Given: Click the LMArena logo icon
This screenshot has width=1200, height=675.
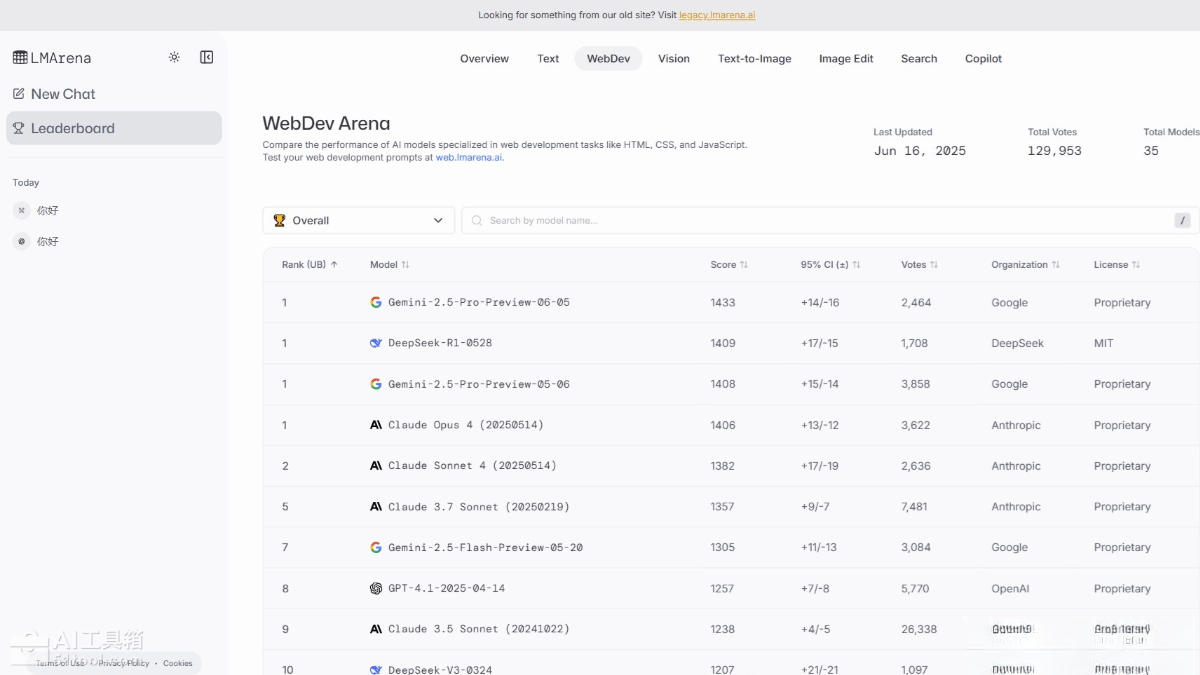Looking at the screenshot, I should point(20,58).
